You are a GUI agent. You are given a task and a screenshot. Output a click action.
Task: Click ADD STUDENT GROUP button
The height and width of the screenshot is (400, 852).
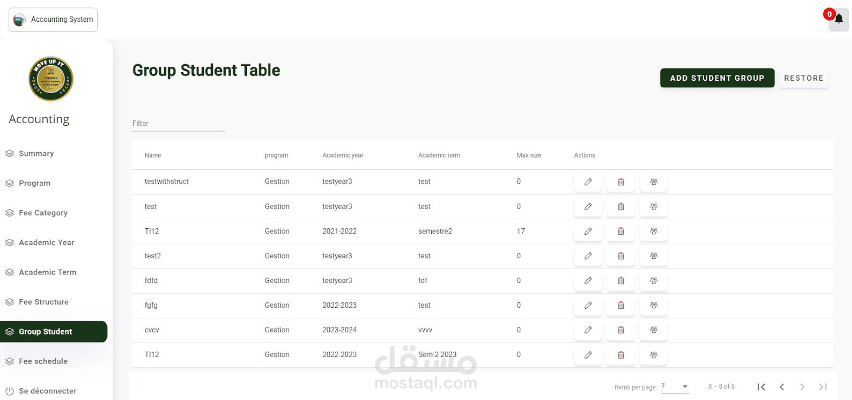(x=717, y=78)
